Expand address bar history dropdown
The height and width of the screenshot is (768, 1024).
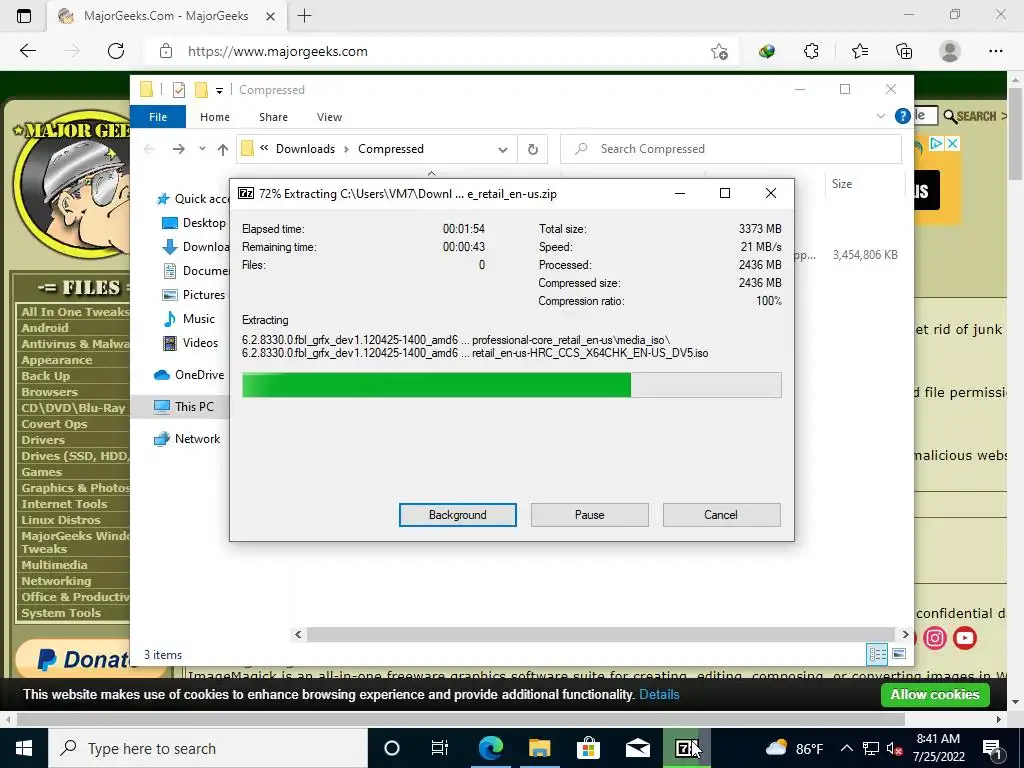point(503,150)
